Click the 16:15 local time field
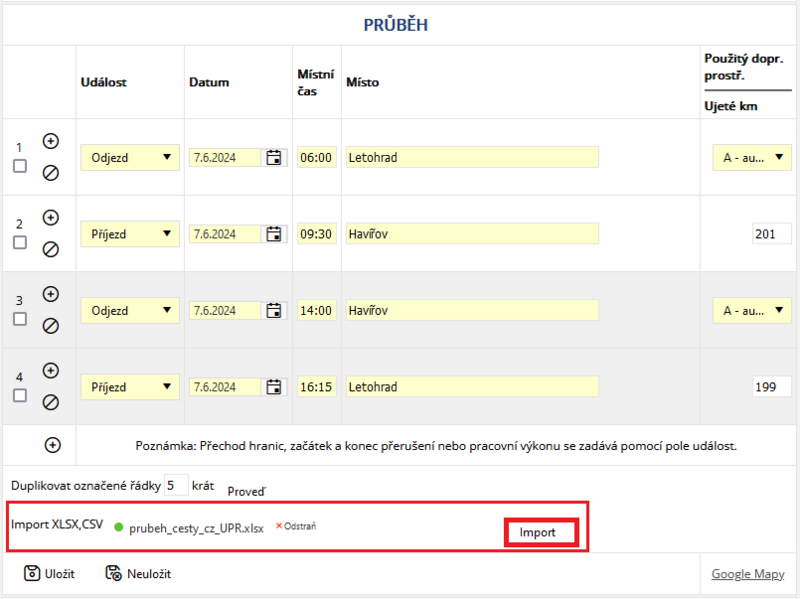Image resolution: width=800 pixels, height=599 pixels. coord(316,387)
